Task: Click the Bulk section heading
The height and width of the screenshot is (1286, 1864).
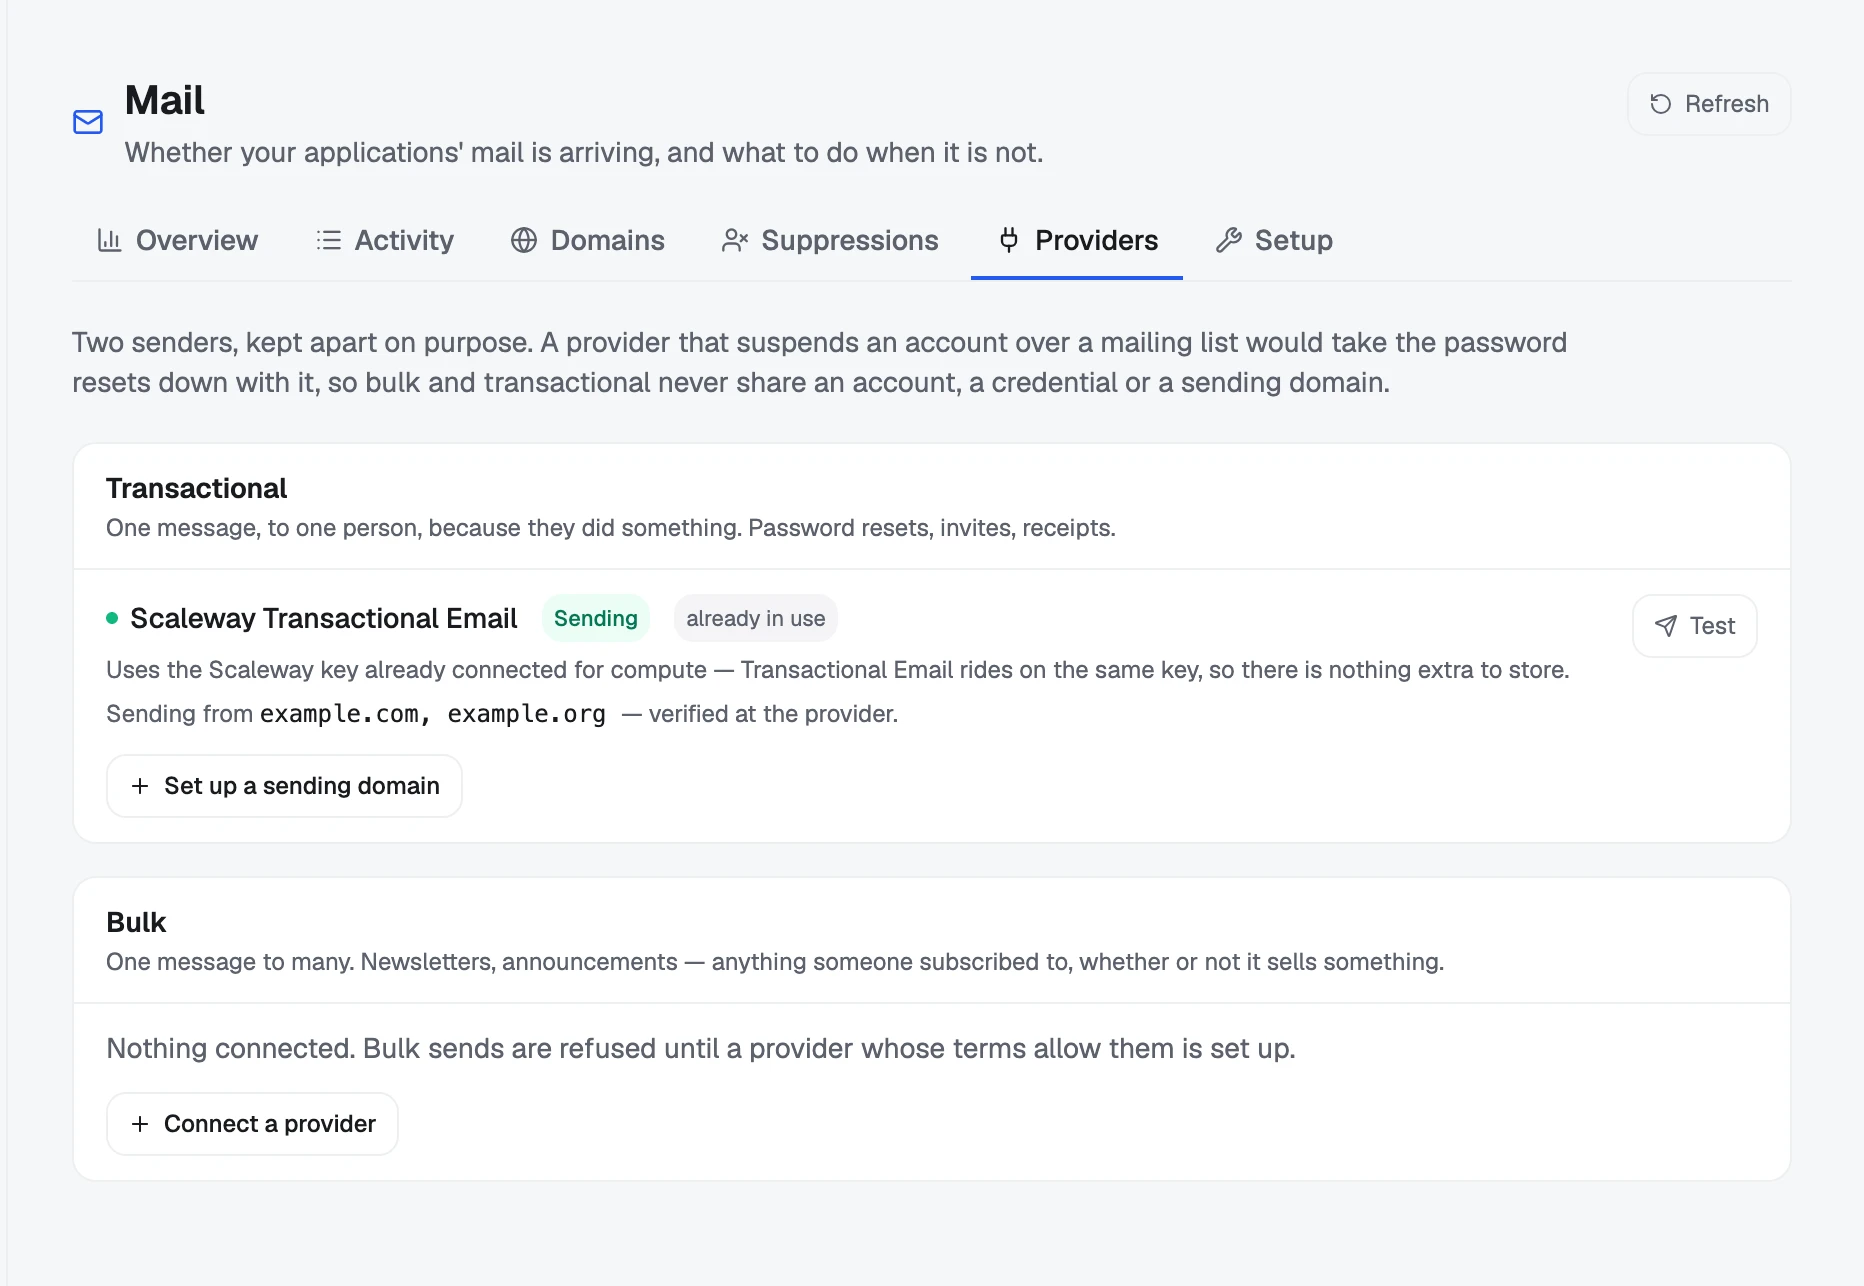Action: [x=136, y=922]
